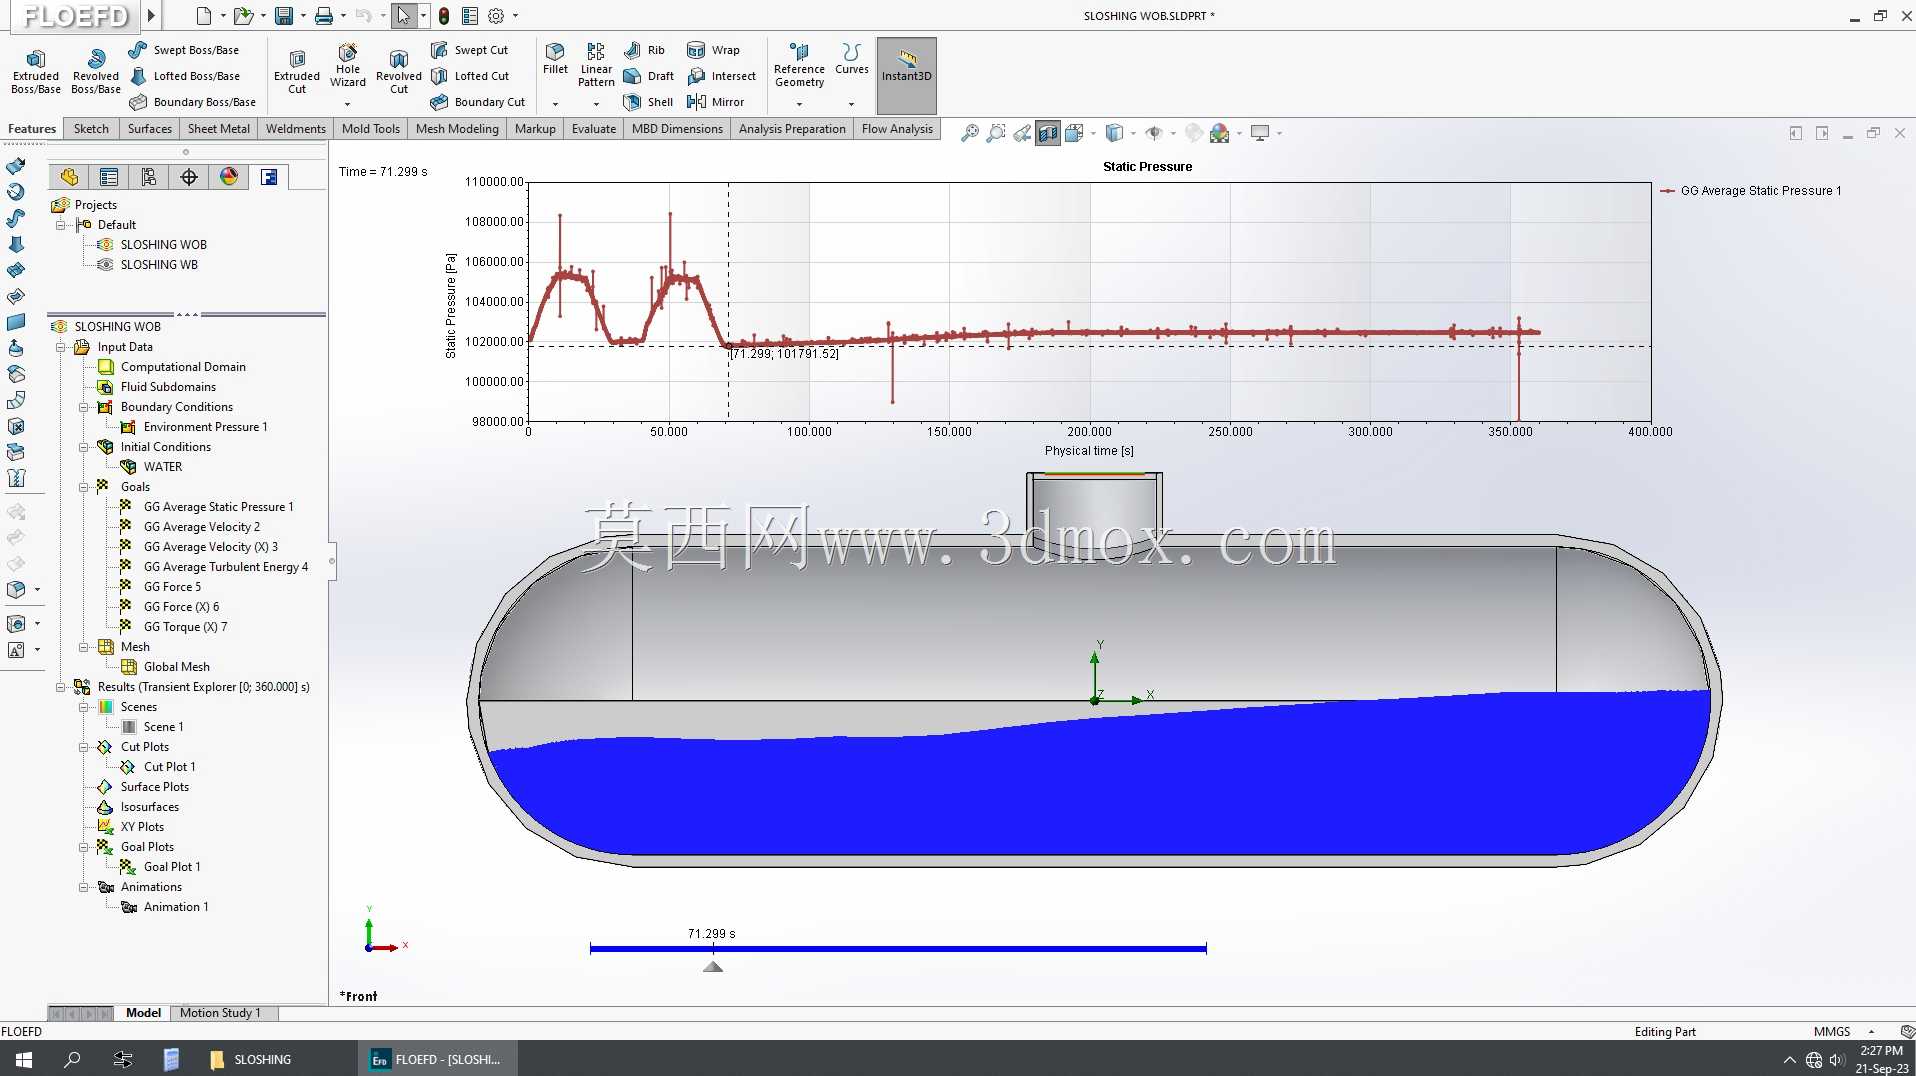Screen dimensions: 1916x1076
Task: Click the Zoom to Fit icon
Action: pyautogui.click(x=969, y=133)
